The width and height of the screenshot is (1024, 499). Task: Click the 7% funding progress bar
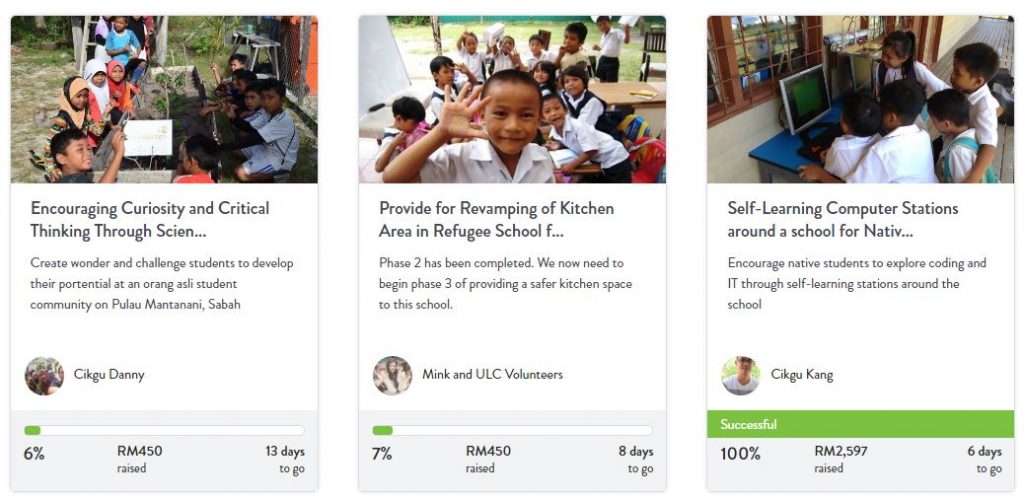pyautogui.click(x=512, y=431)
